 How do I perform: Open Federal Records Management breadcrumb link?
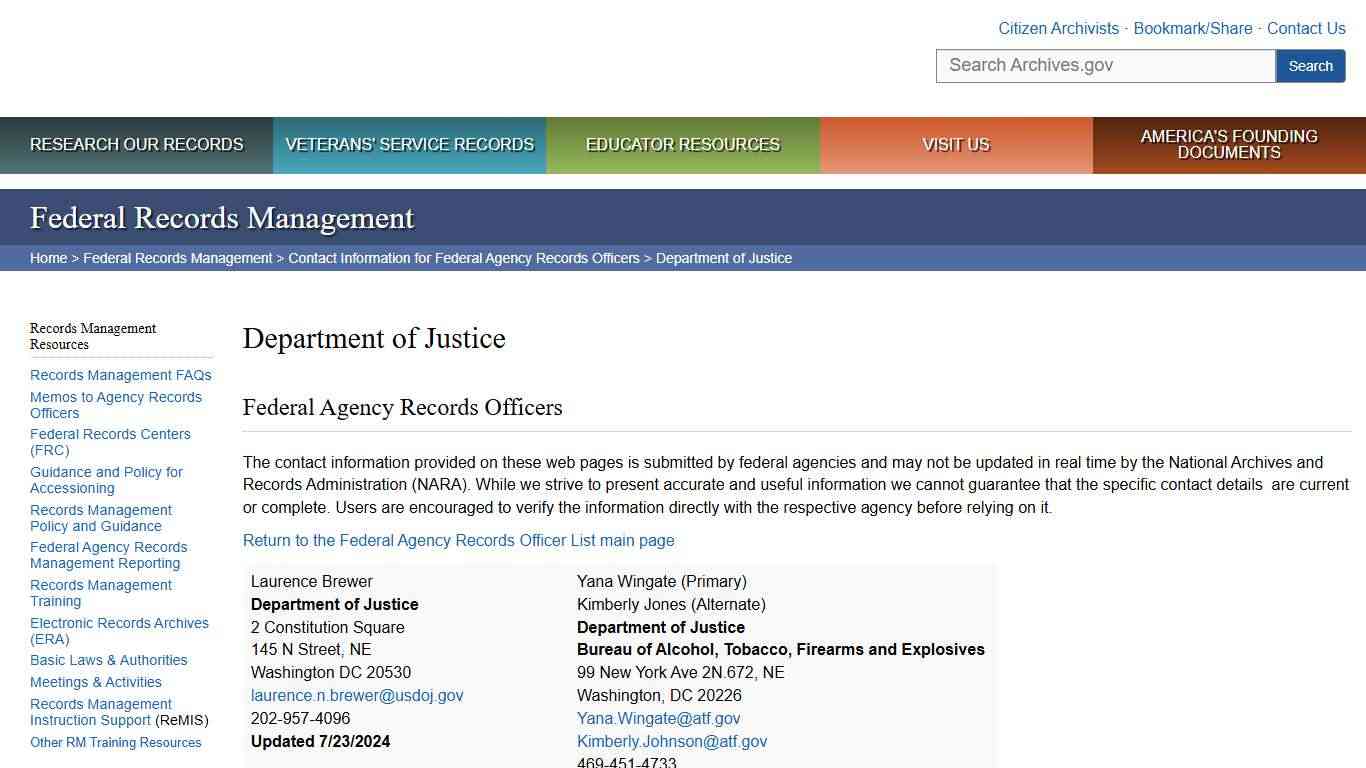click(x=178, y=258)
